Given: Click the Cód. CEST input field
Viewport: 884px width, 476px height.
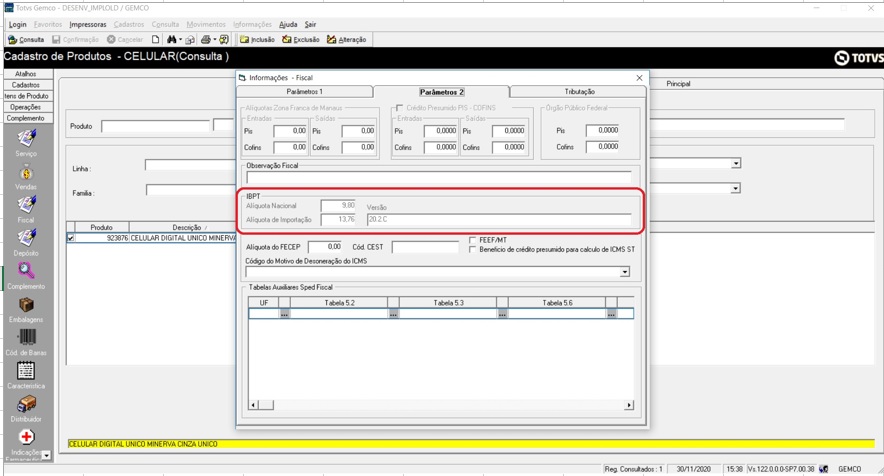Looking at the screenshot, I should point(425,247).
